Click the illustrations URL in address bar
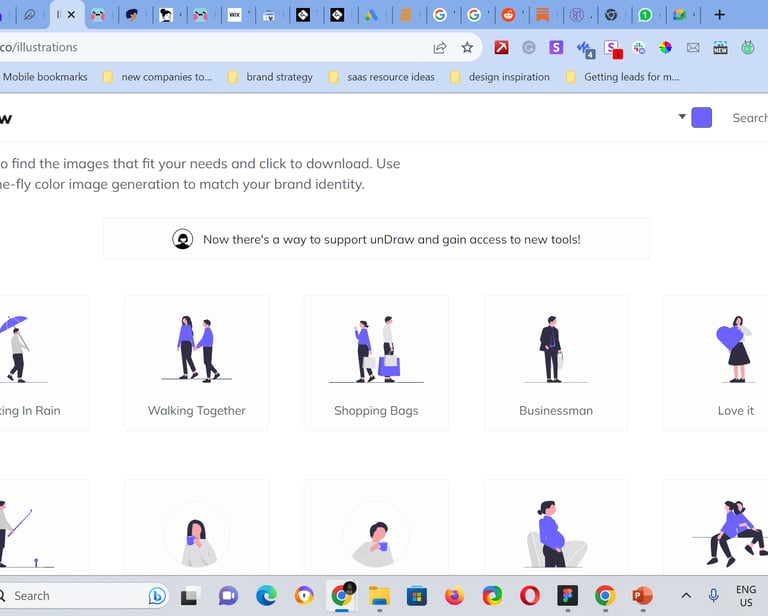 tap(39, 47)
